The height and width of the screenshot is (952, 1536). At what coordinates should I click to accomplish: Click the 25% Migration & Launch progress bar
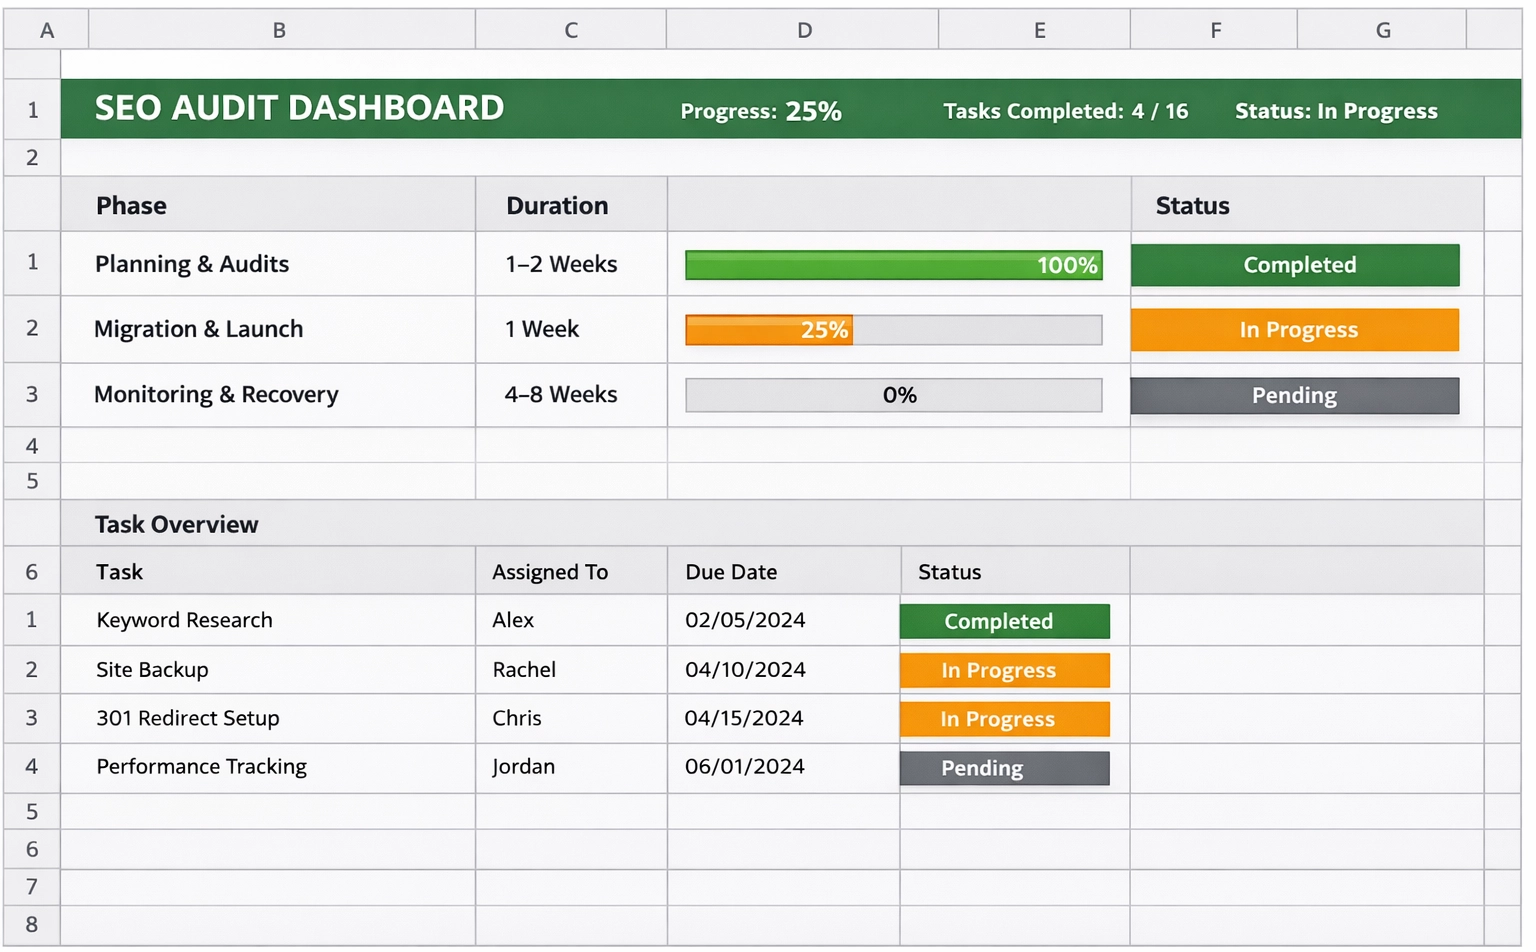(x=893, y=330)
